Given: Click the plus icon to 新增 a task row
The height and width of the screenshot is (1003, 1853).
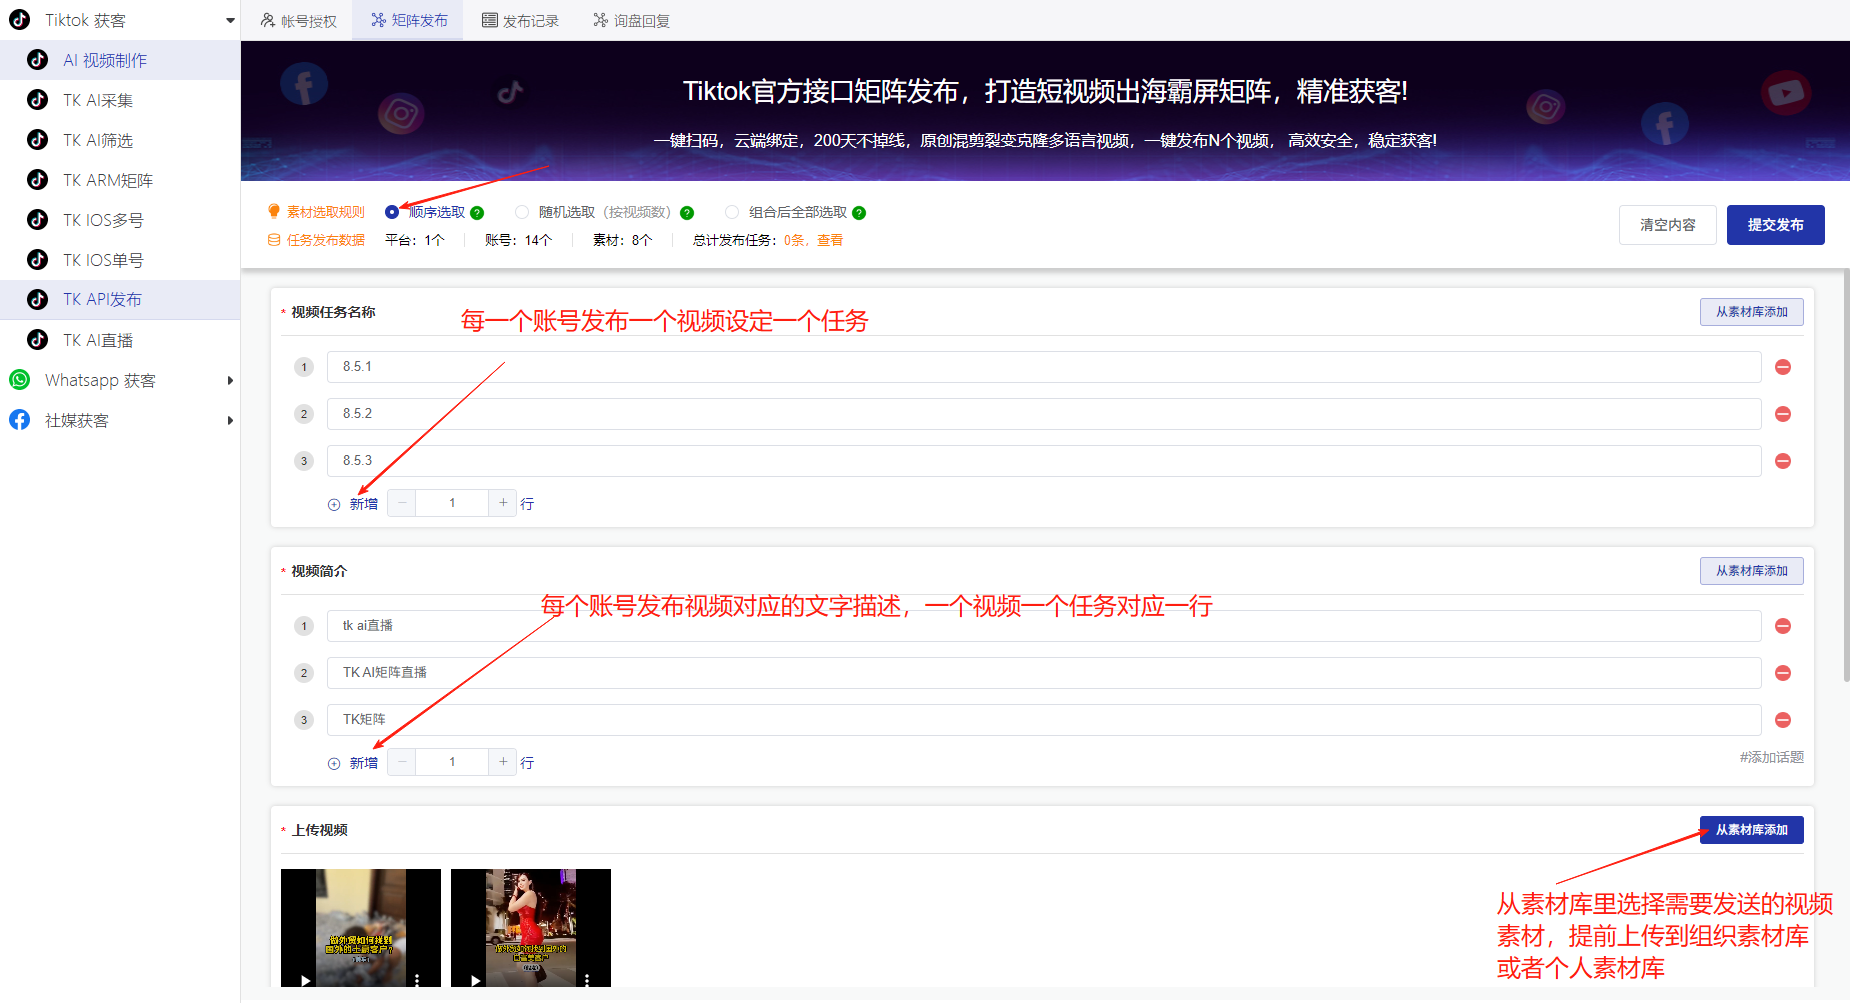Looking at the screenshot, I should coord(334,504).
